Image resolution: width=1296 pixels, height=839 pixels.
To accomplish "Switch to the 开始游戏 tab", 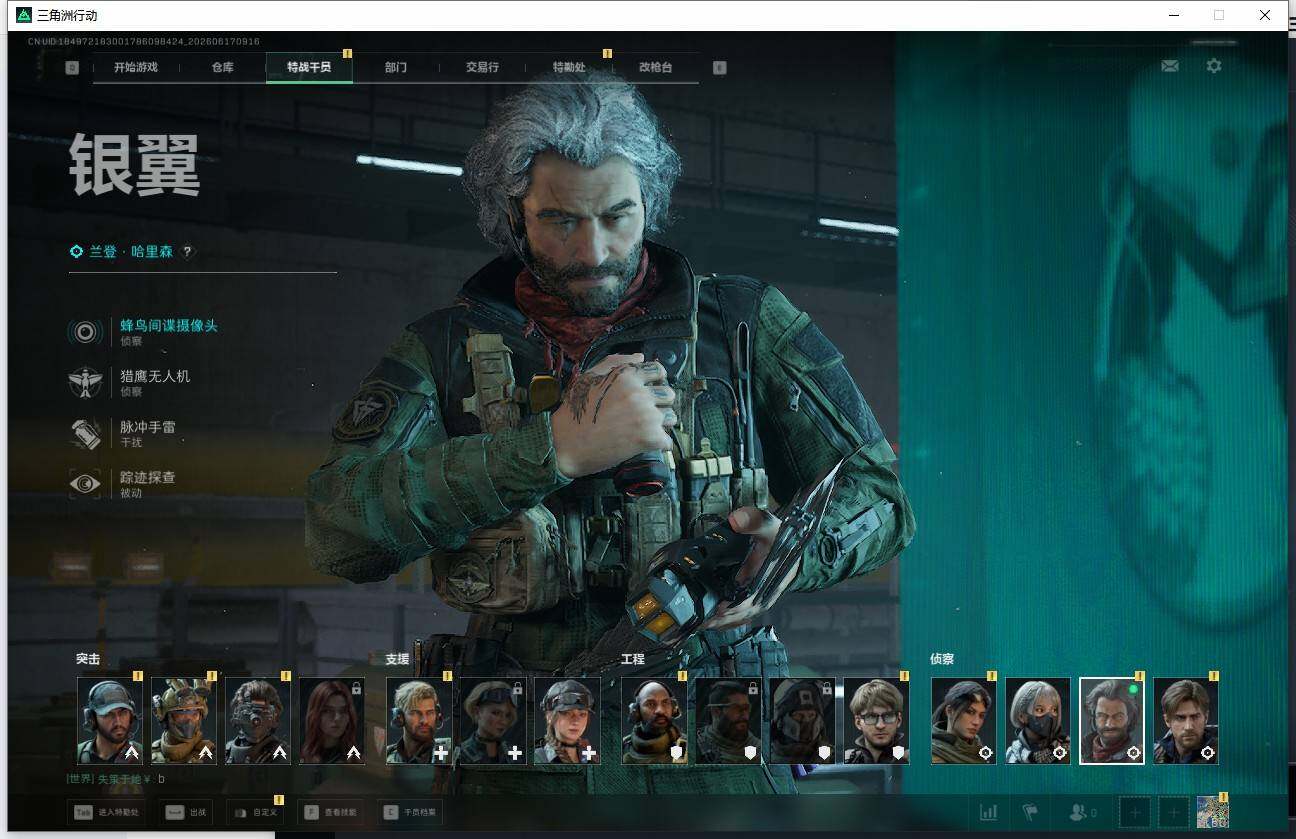I will tap(136, 68).
